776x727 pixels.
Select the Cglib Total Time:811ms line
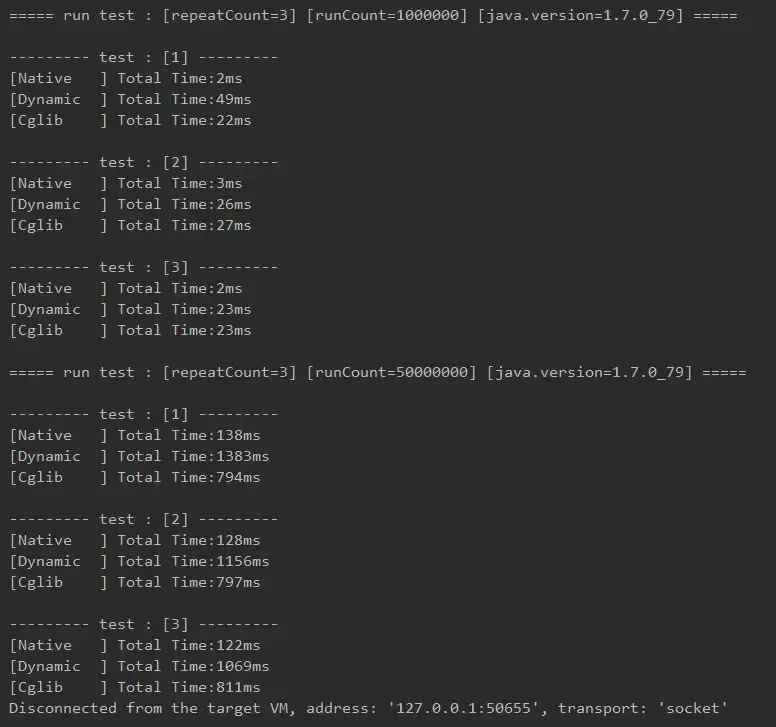[x=135, y=687]
